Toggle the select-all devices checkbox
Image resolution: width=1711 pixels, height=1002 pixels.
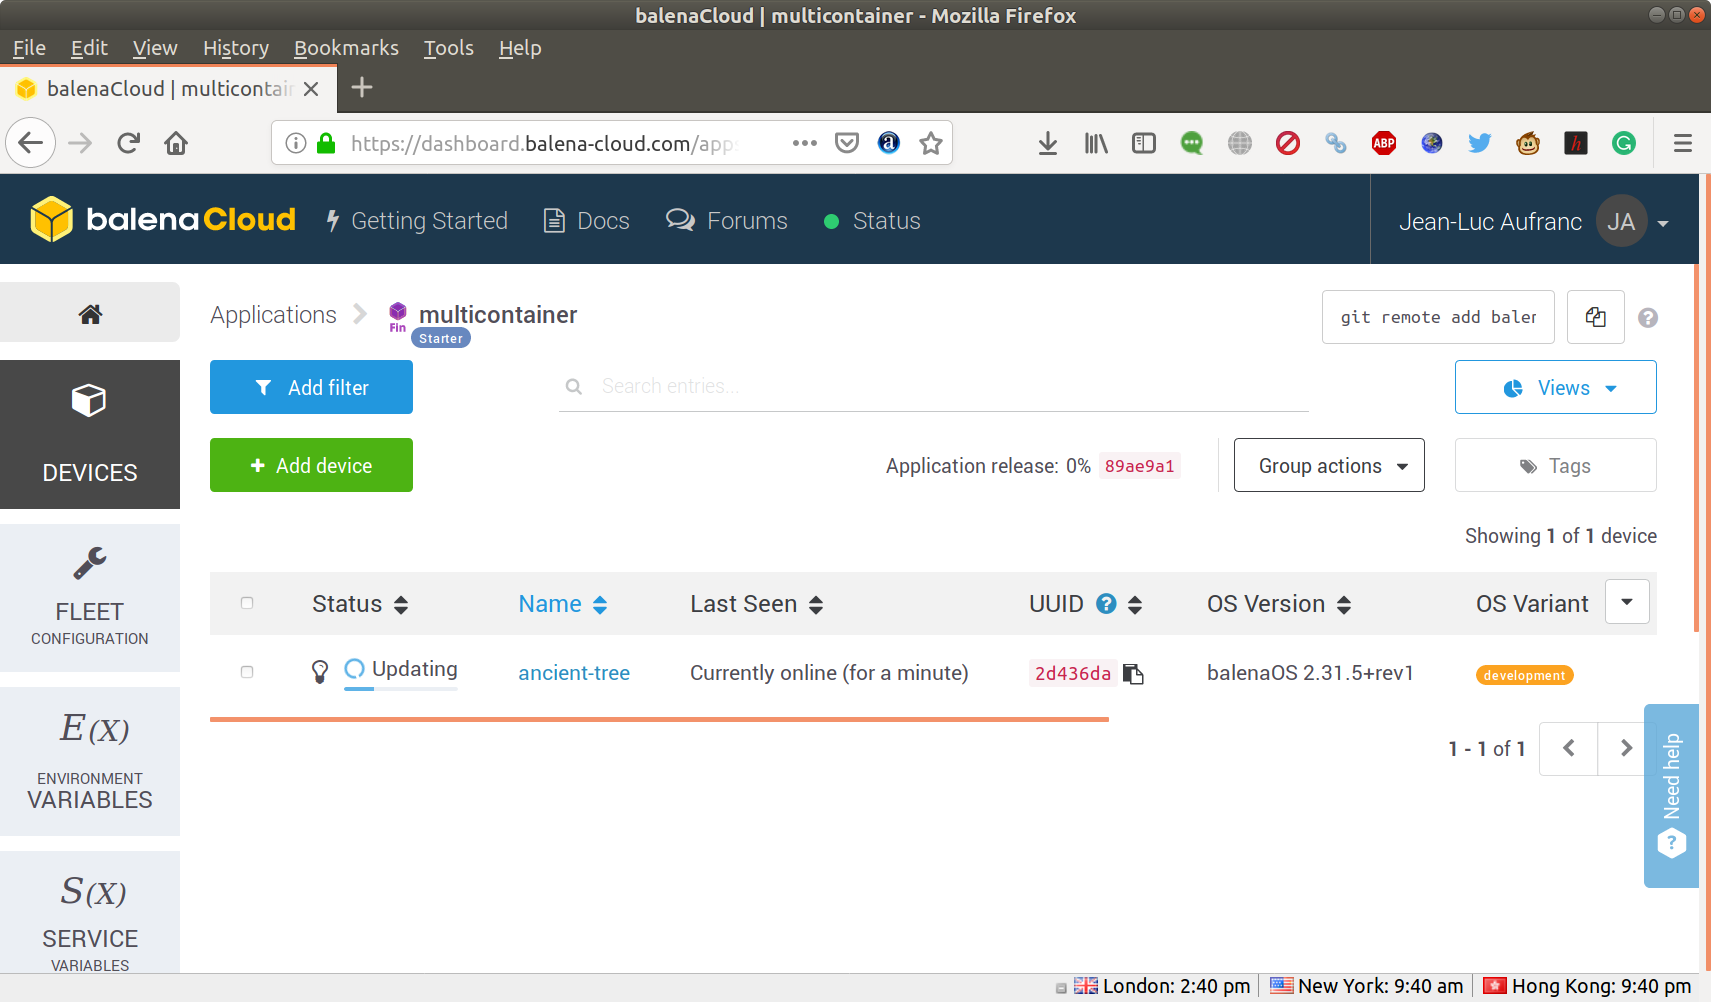[247, 603]
